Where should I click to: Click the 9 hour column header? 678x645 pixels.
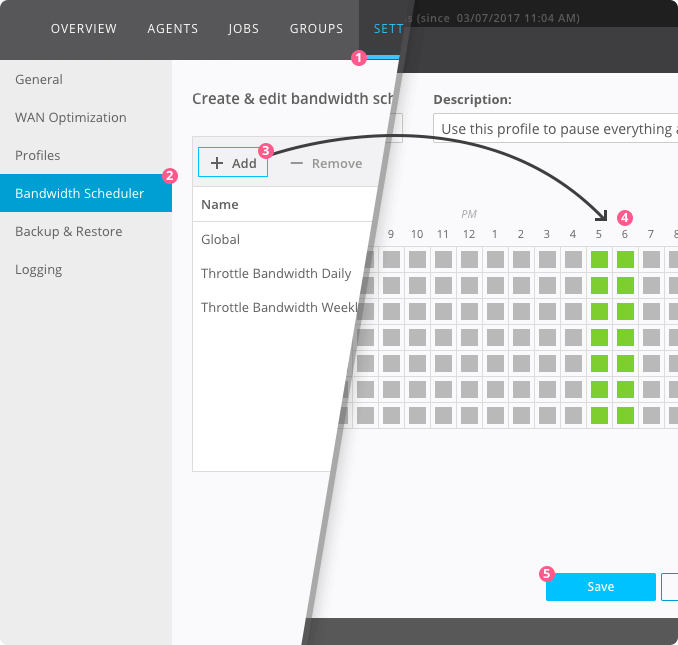(390, 234)
